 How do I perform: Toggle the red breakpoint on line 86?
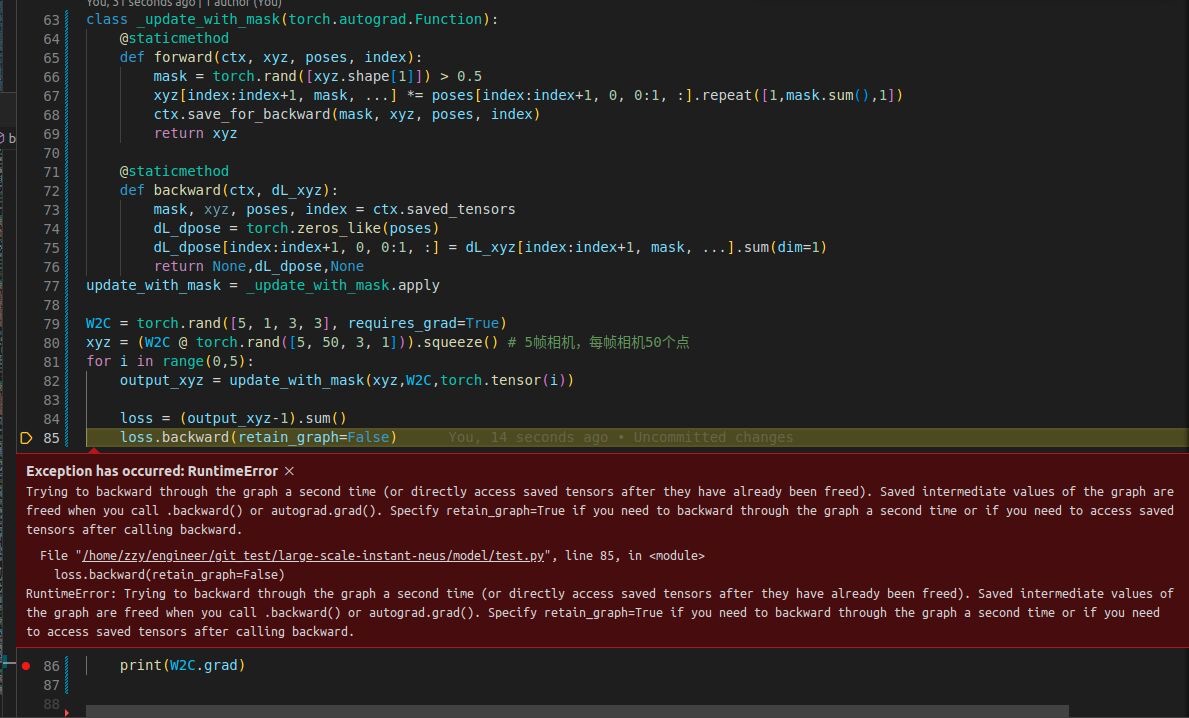pos(26,666)
